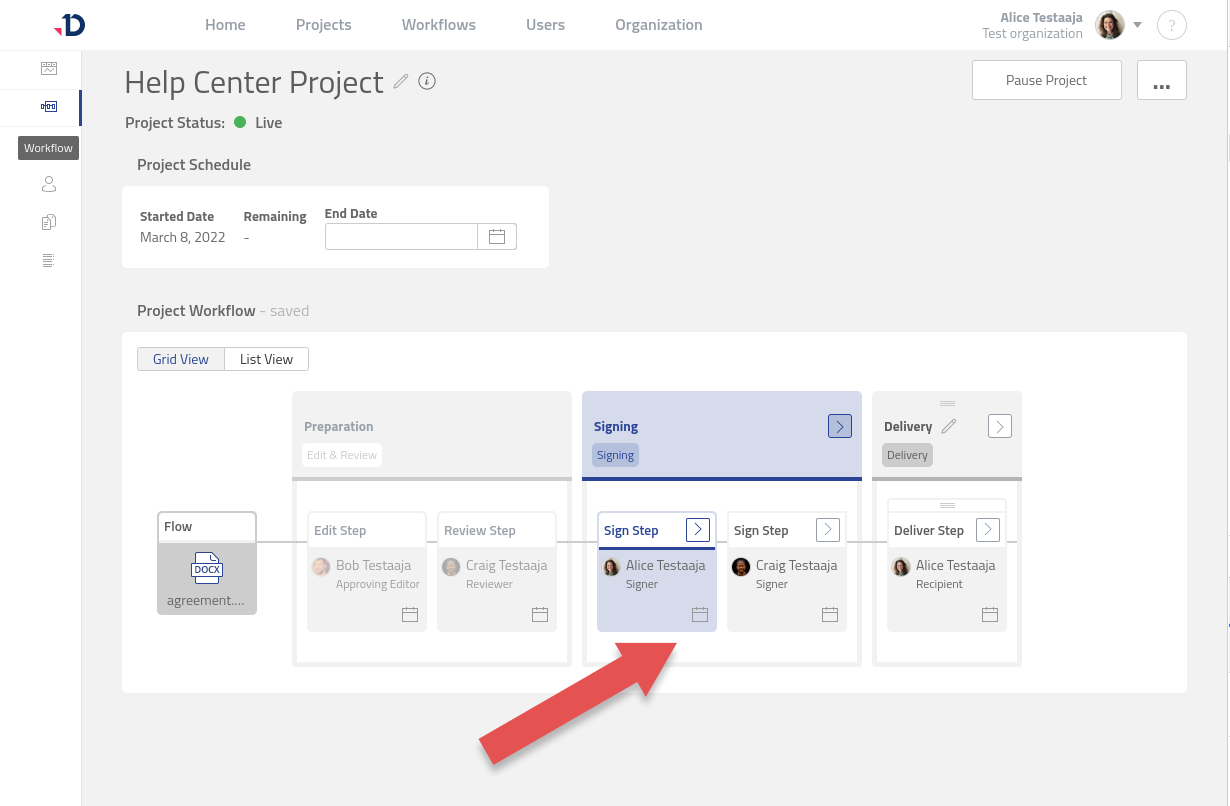Expand the Signing stage arrow

[839, 426]
